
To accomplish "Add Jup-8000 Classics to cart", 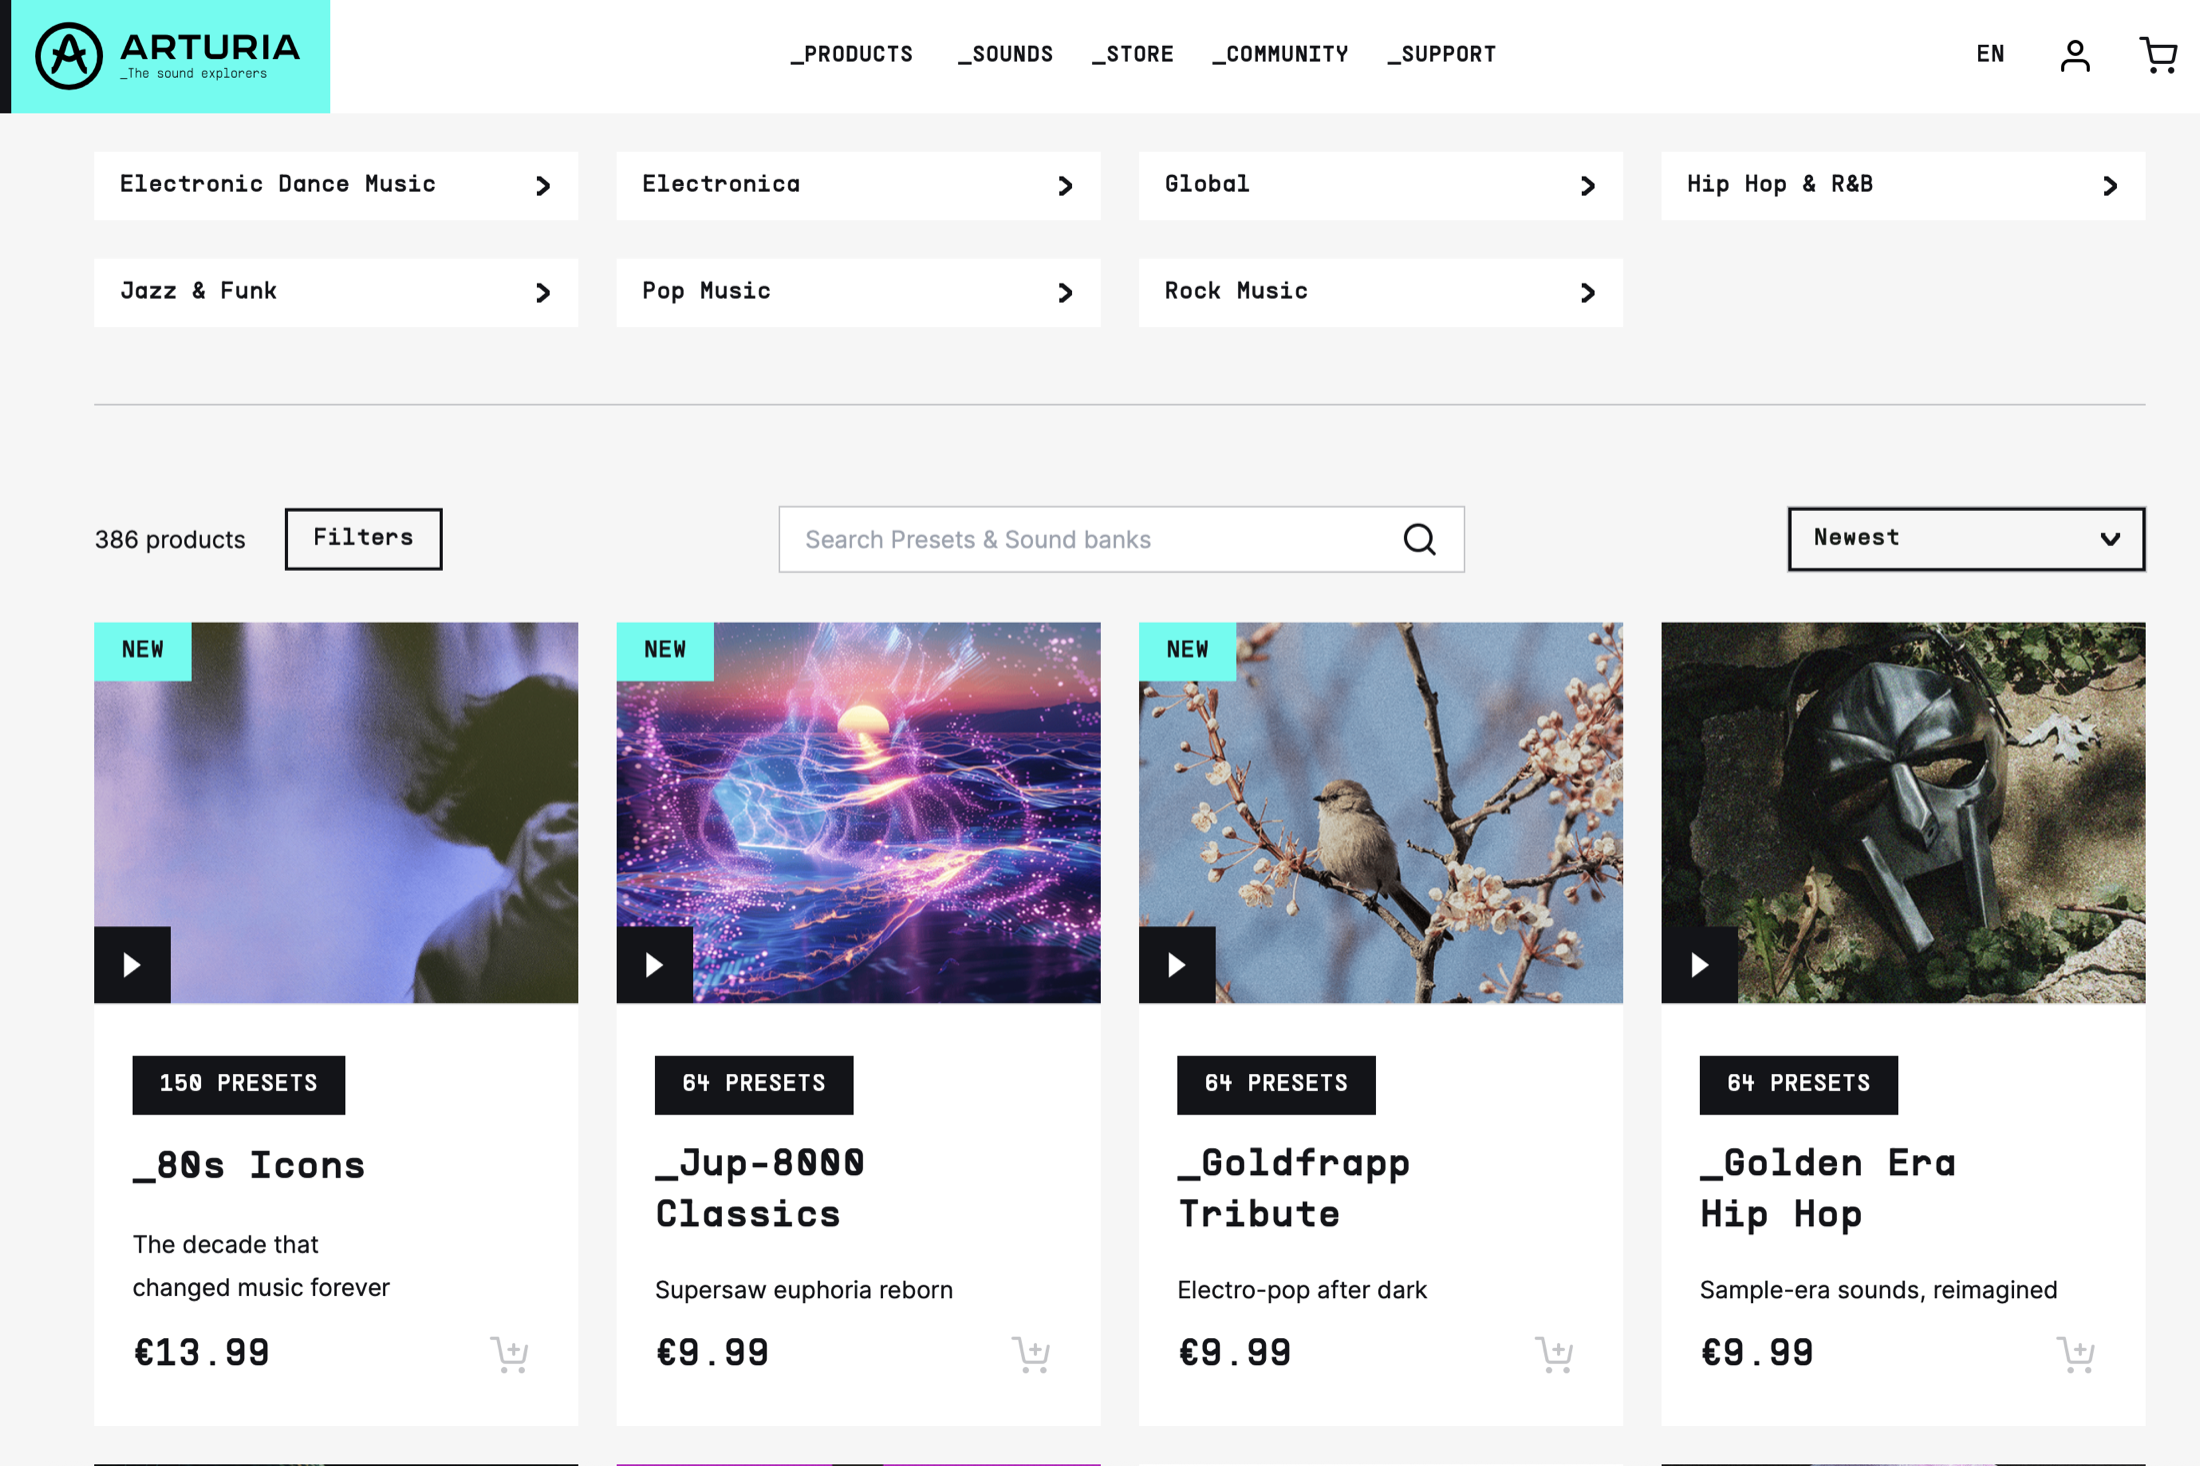I will pyautogui.click(x=1031, y=1354).
